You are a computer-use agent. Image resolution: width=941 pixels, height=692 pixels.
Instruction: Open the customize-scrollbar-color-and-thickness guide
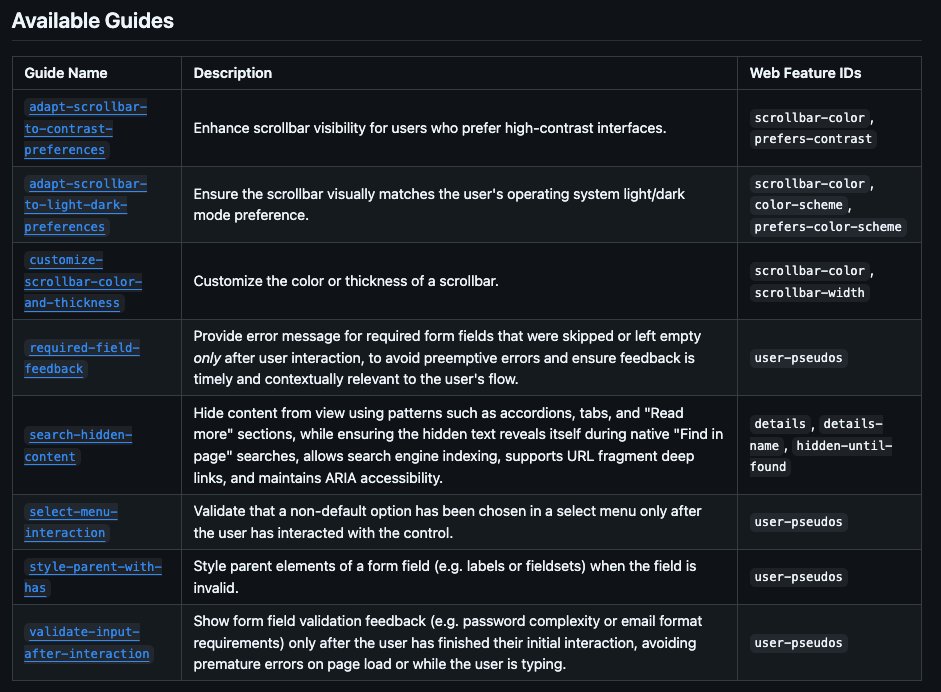(83, 281)
